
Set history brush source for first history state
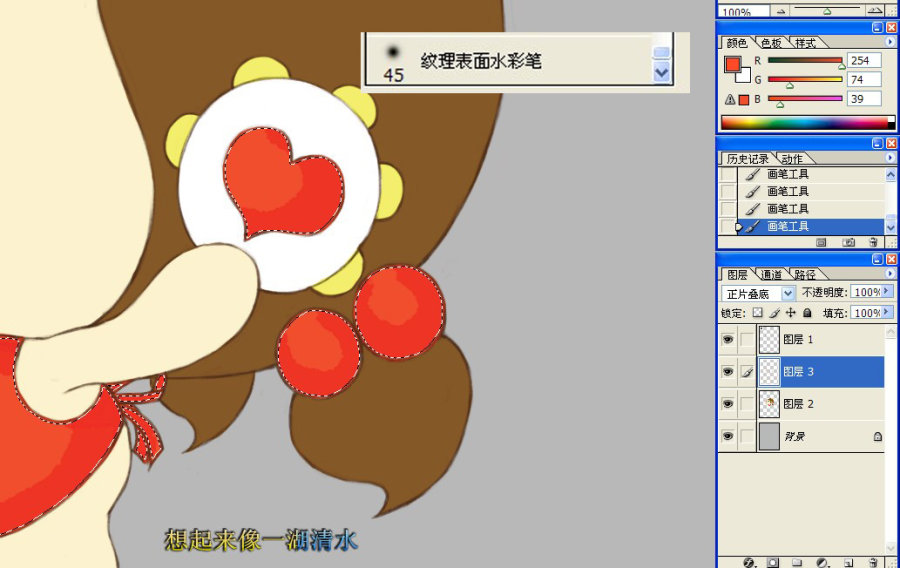pyautogui.click(x=727, y=174)
